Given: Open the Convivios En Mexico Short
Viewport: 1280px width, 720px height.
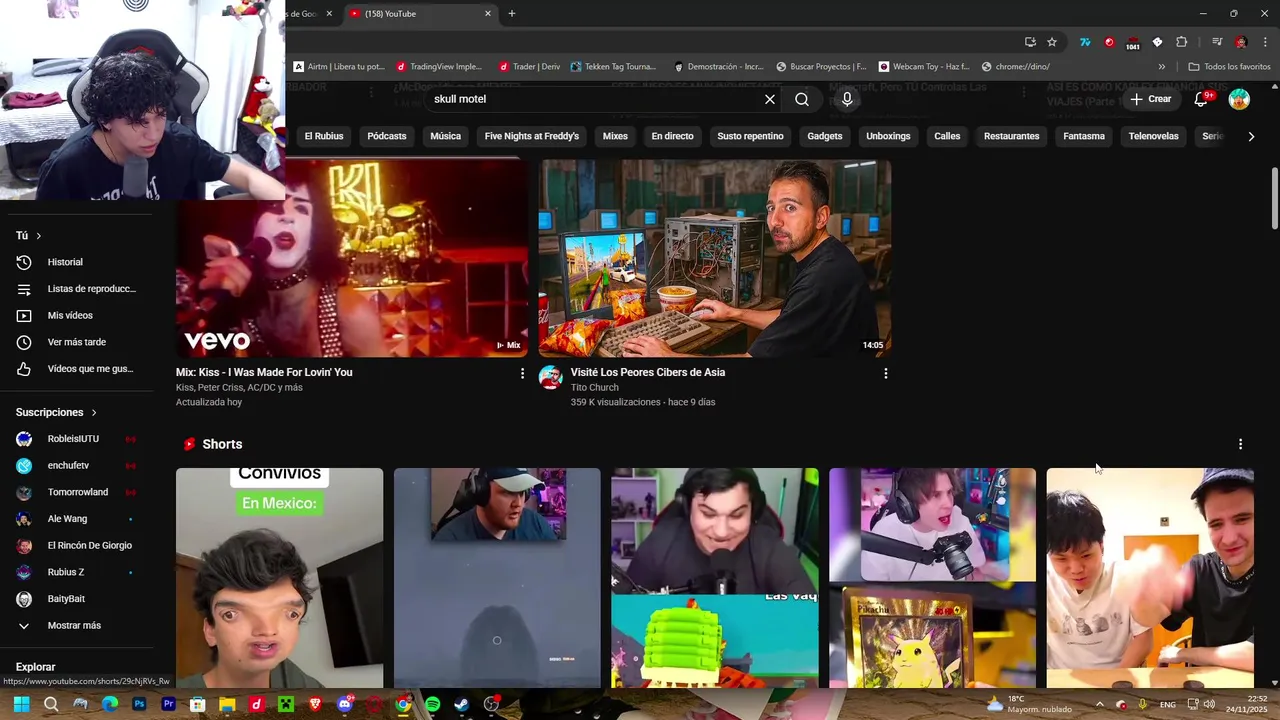Looking at the screenshot, I should [279, 578].
